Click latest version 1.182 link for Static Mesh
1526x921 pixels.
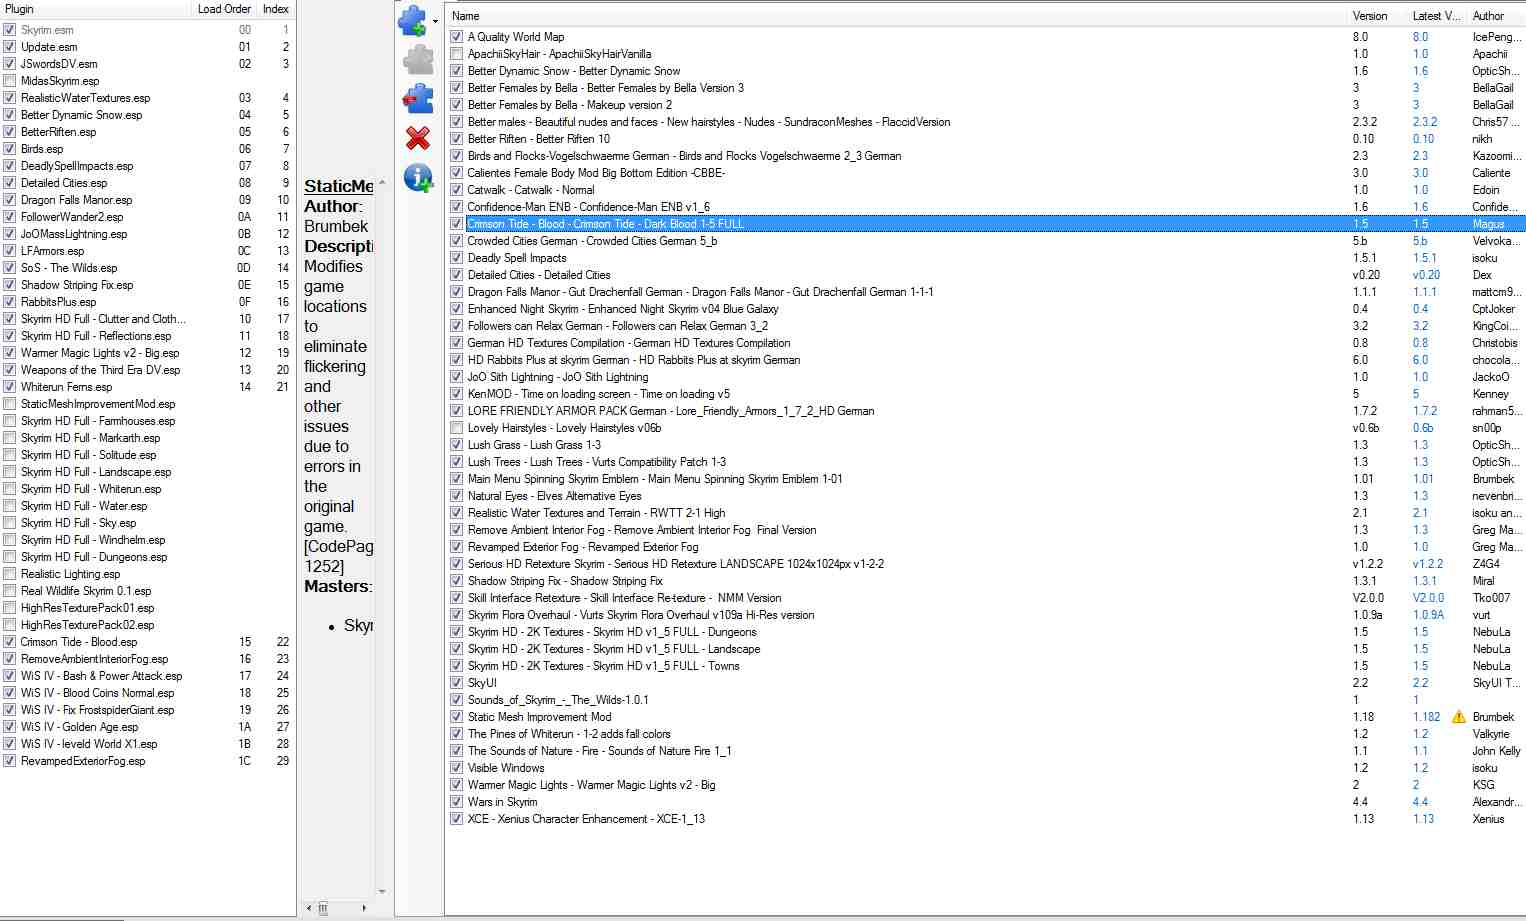(1426, 717)
